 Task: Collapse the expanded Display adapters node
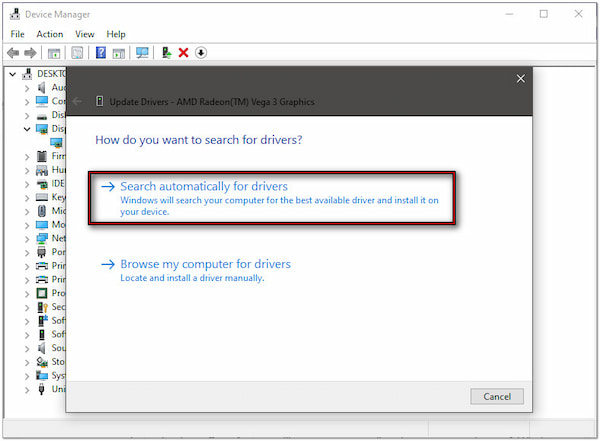(27, 129)
